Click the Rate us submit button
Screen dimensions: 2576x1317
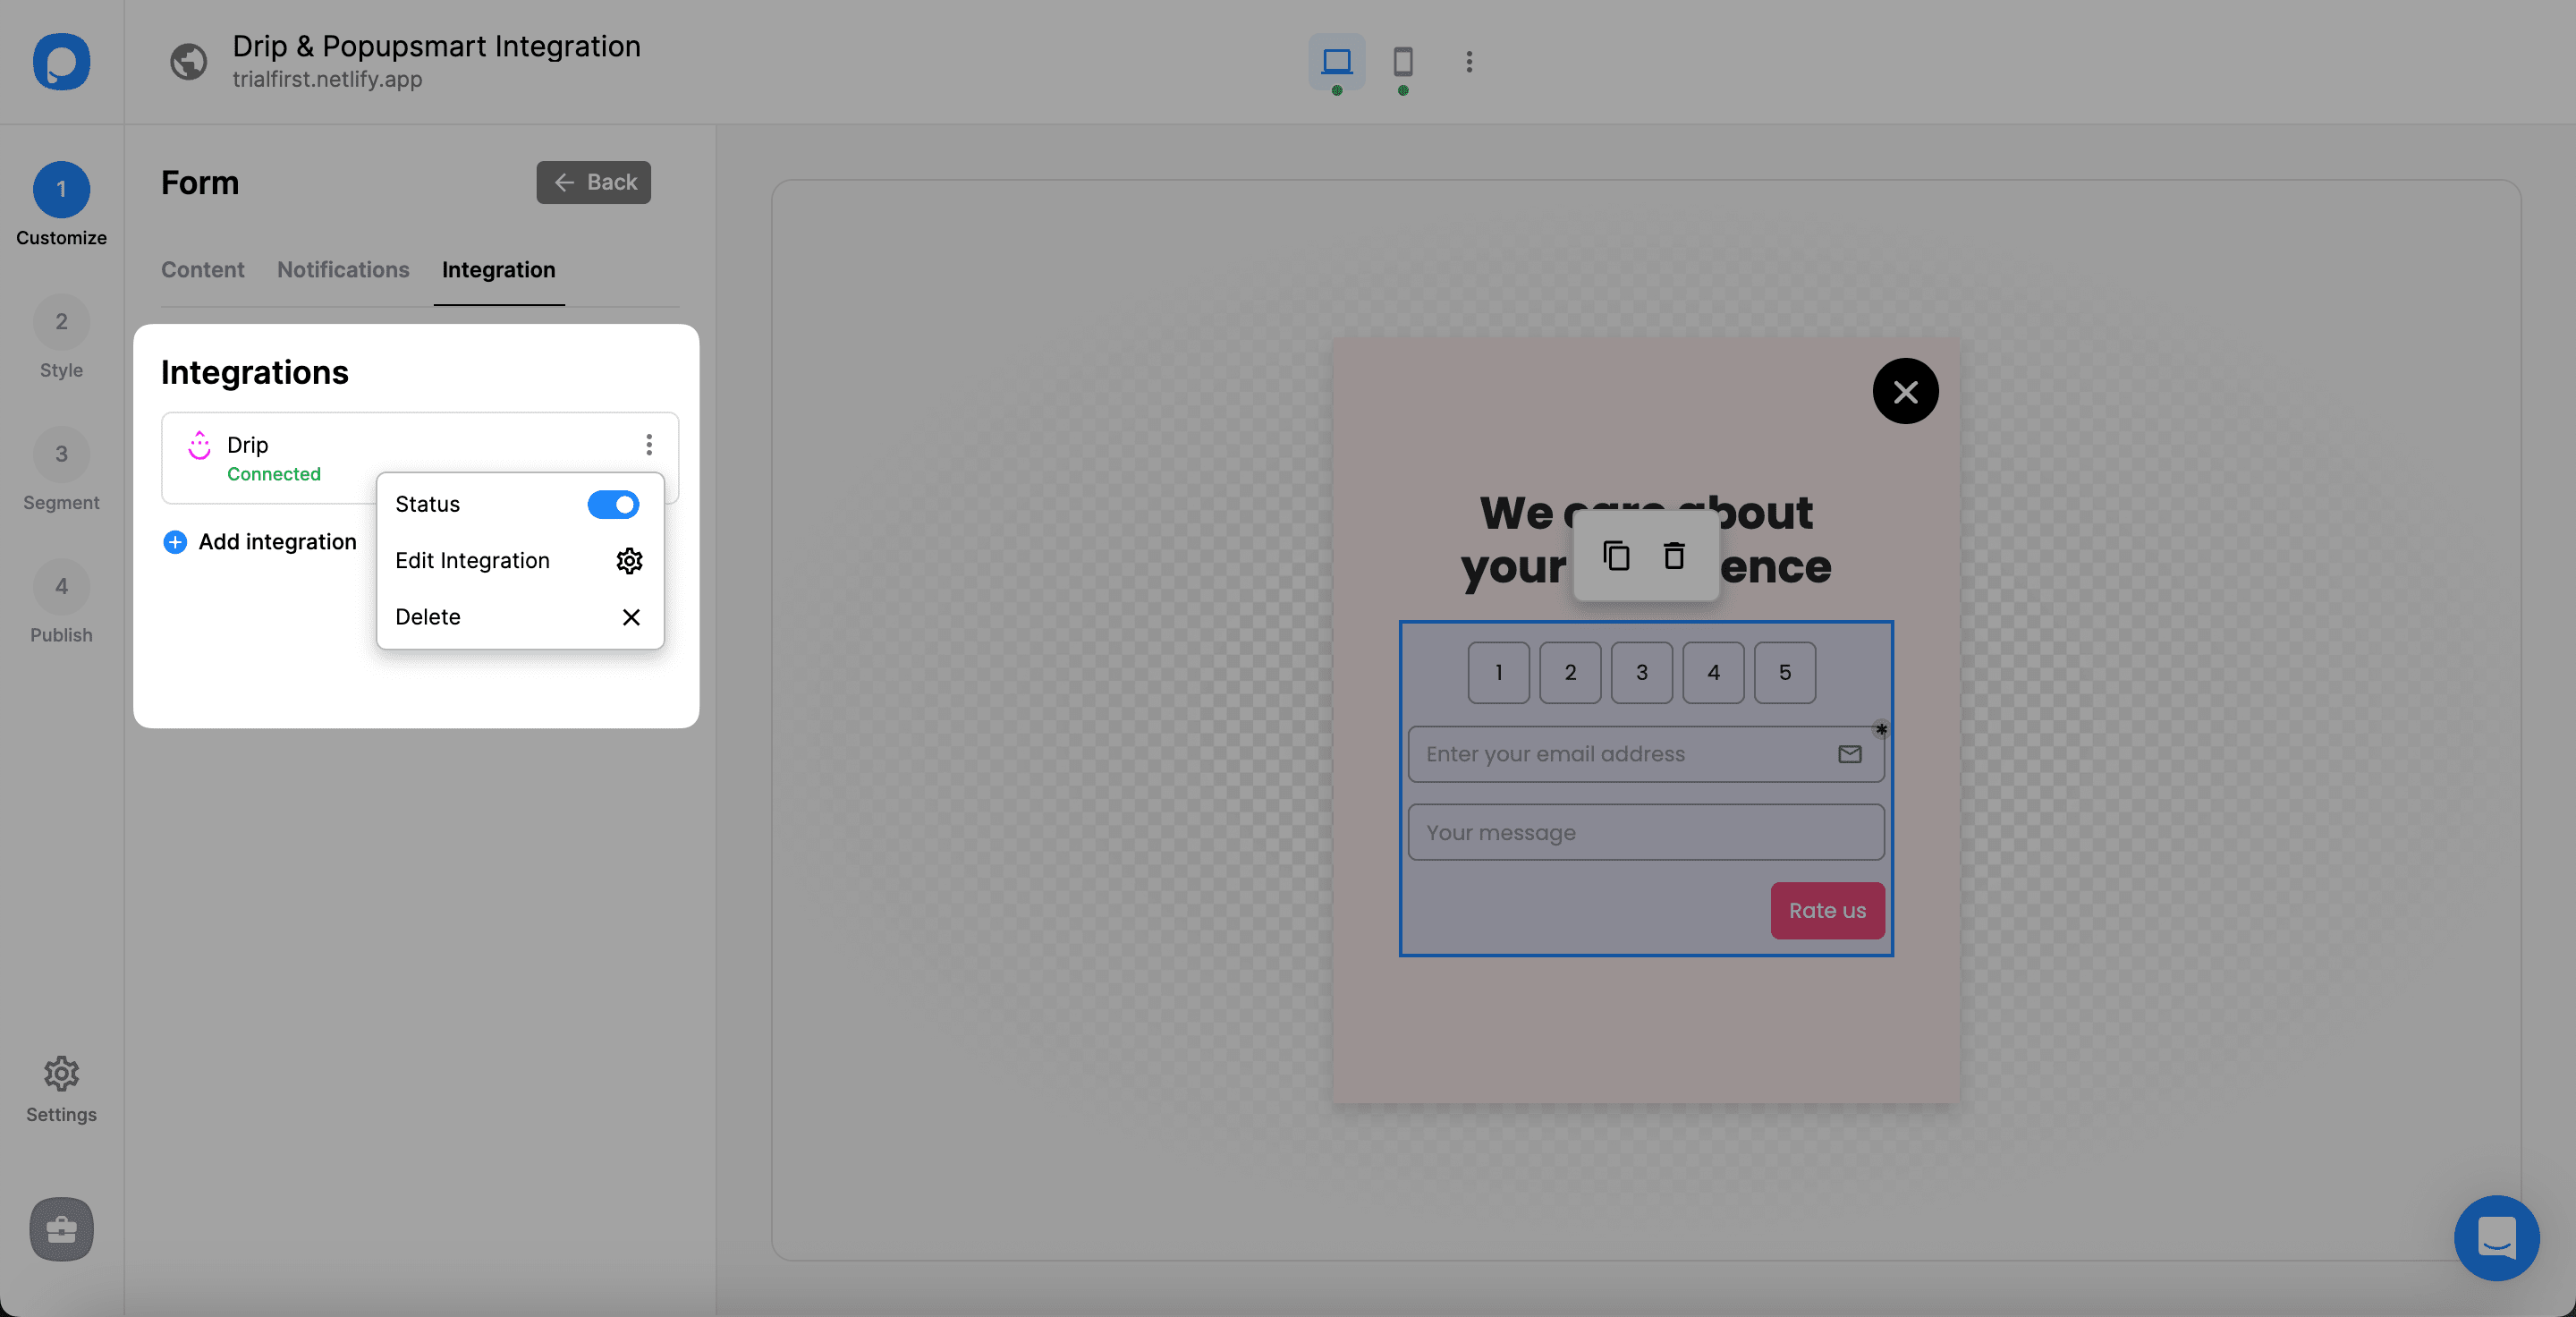[x=1827, y=909]
